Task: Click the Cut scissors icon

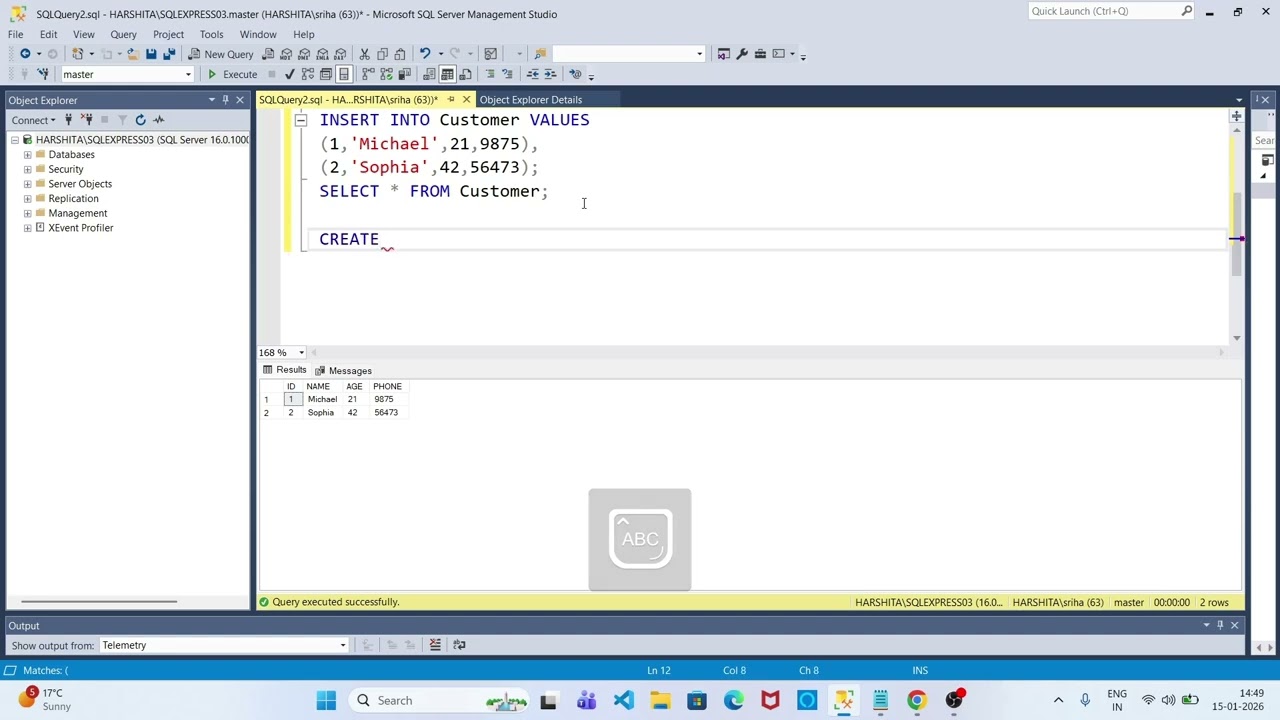Action: click(365, 54)
